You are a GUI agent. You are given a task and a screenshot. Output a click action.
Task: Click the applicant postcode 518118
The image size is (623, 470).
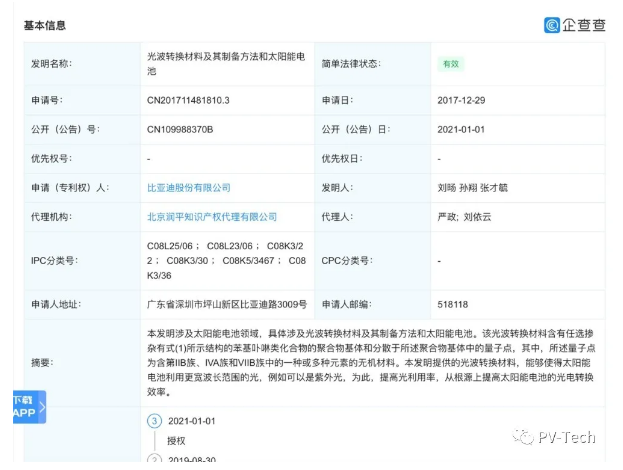(x=453, y=304)
